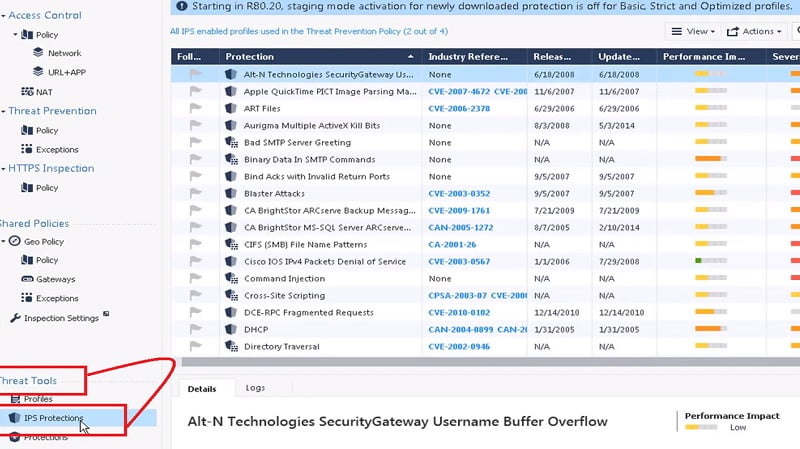
Task: Click shield icon of DCE-RPC Fragmented Requests
Action: (x=231, y=312)
